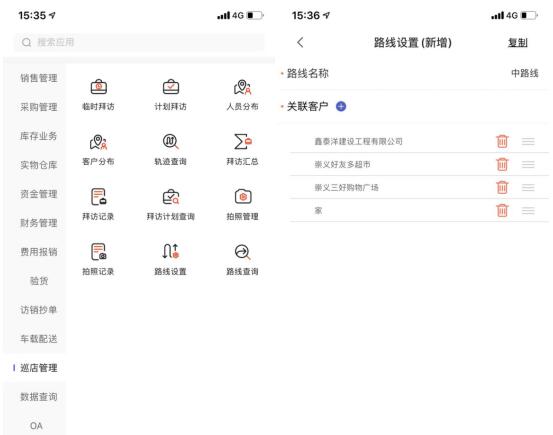Grab the reorder handle on the first customer row

[528, 141]
